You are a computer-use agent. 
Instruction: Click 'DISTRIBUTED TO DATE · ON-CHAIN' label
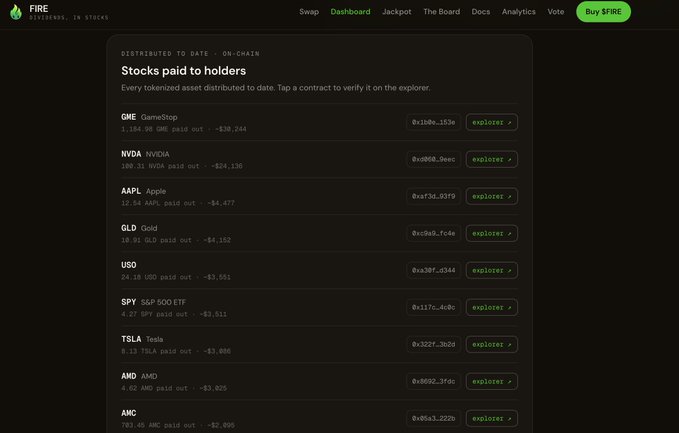click(191, 54)
